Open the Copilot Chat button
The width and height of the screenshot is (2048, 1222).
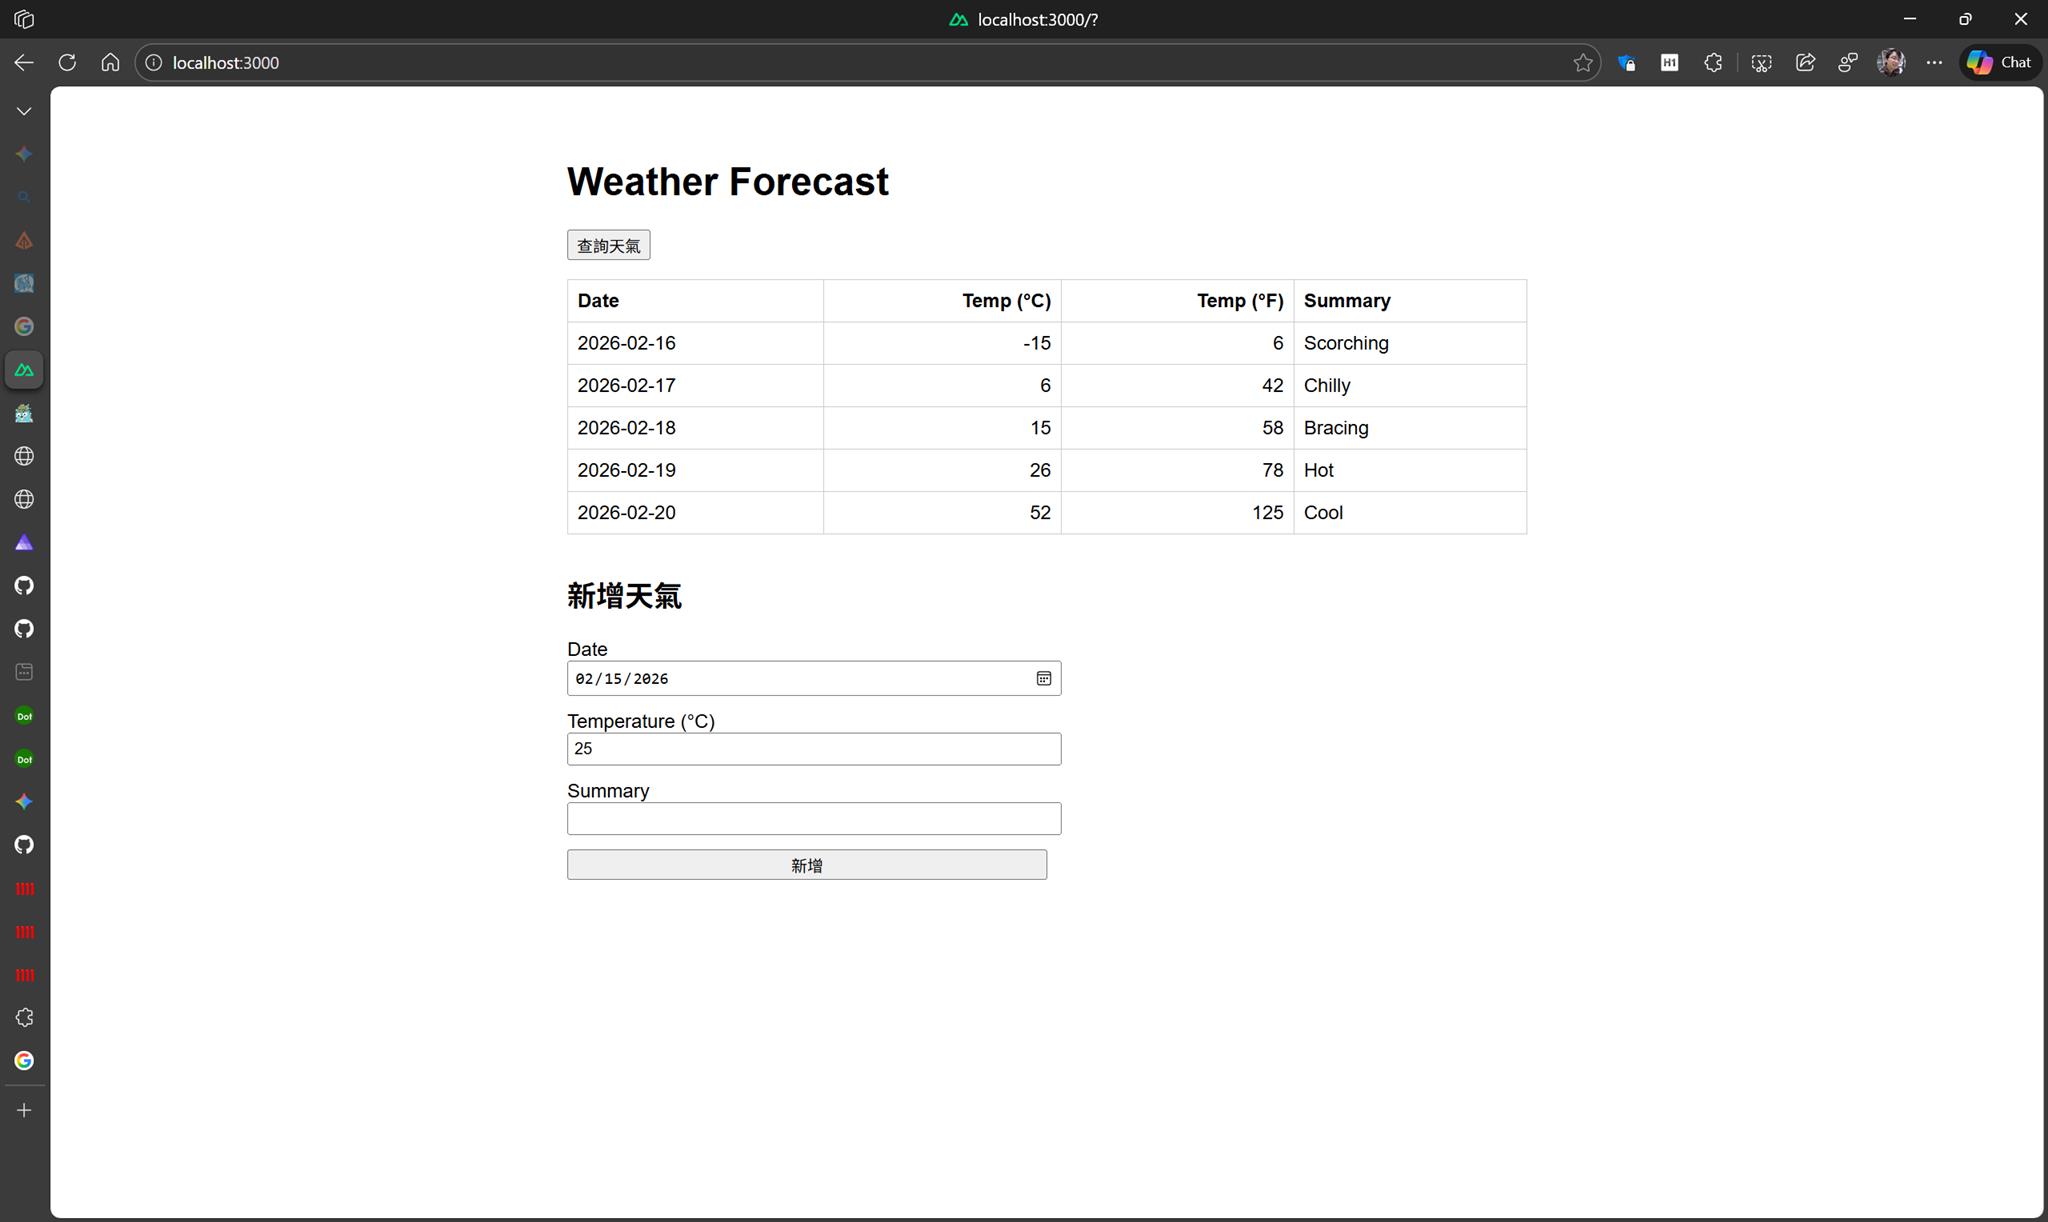(x=2000, y=63)
